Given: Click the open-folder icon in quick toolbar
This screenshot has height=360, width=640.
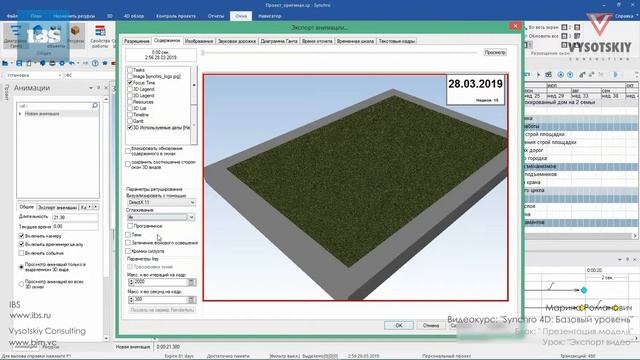Looking at the screenshot, I should pyautogui.click(x=5, y=63).
